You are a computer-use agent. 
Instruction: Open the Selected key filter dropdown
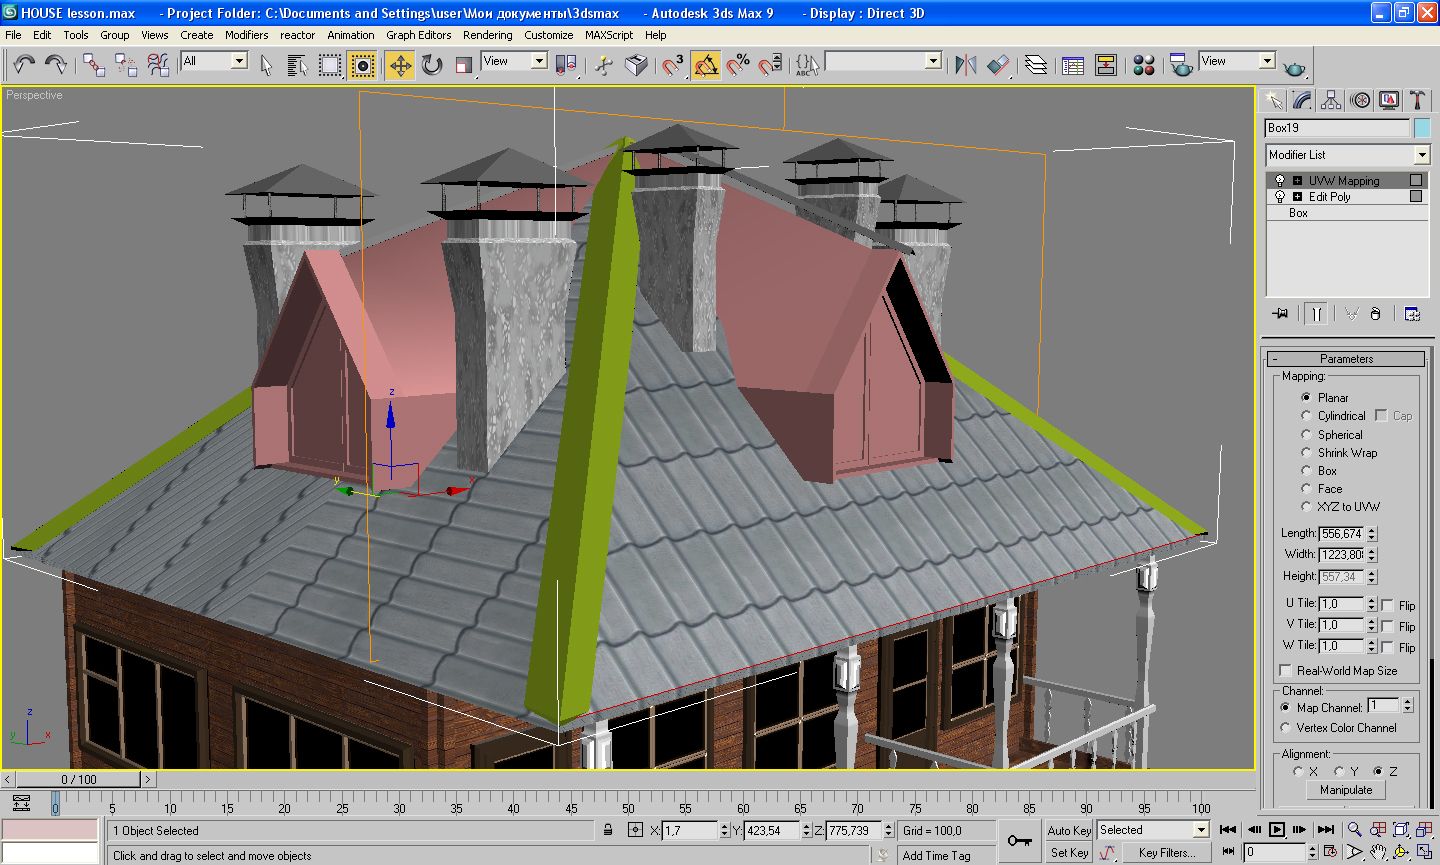pos(1201,830)
